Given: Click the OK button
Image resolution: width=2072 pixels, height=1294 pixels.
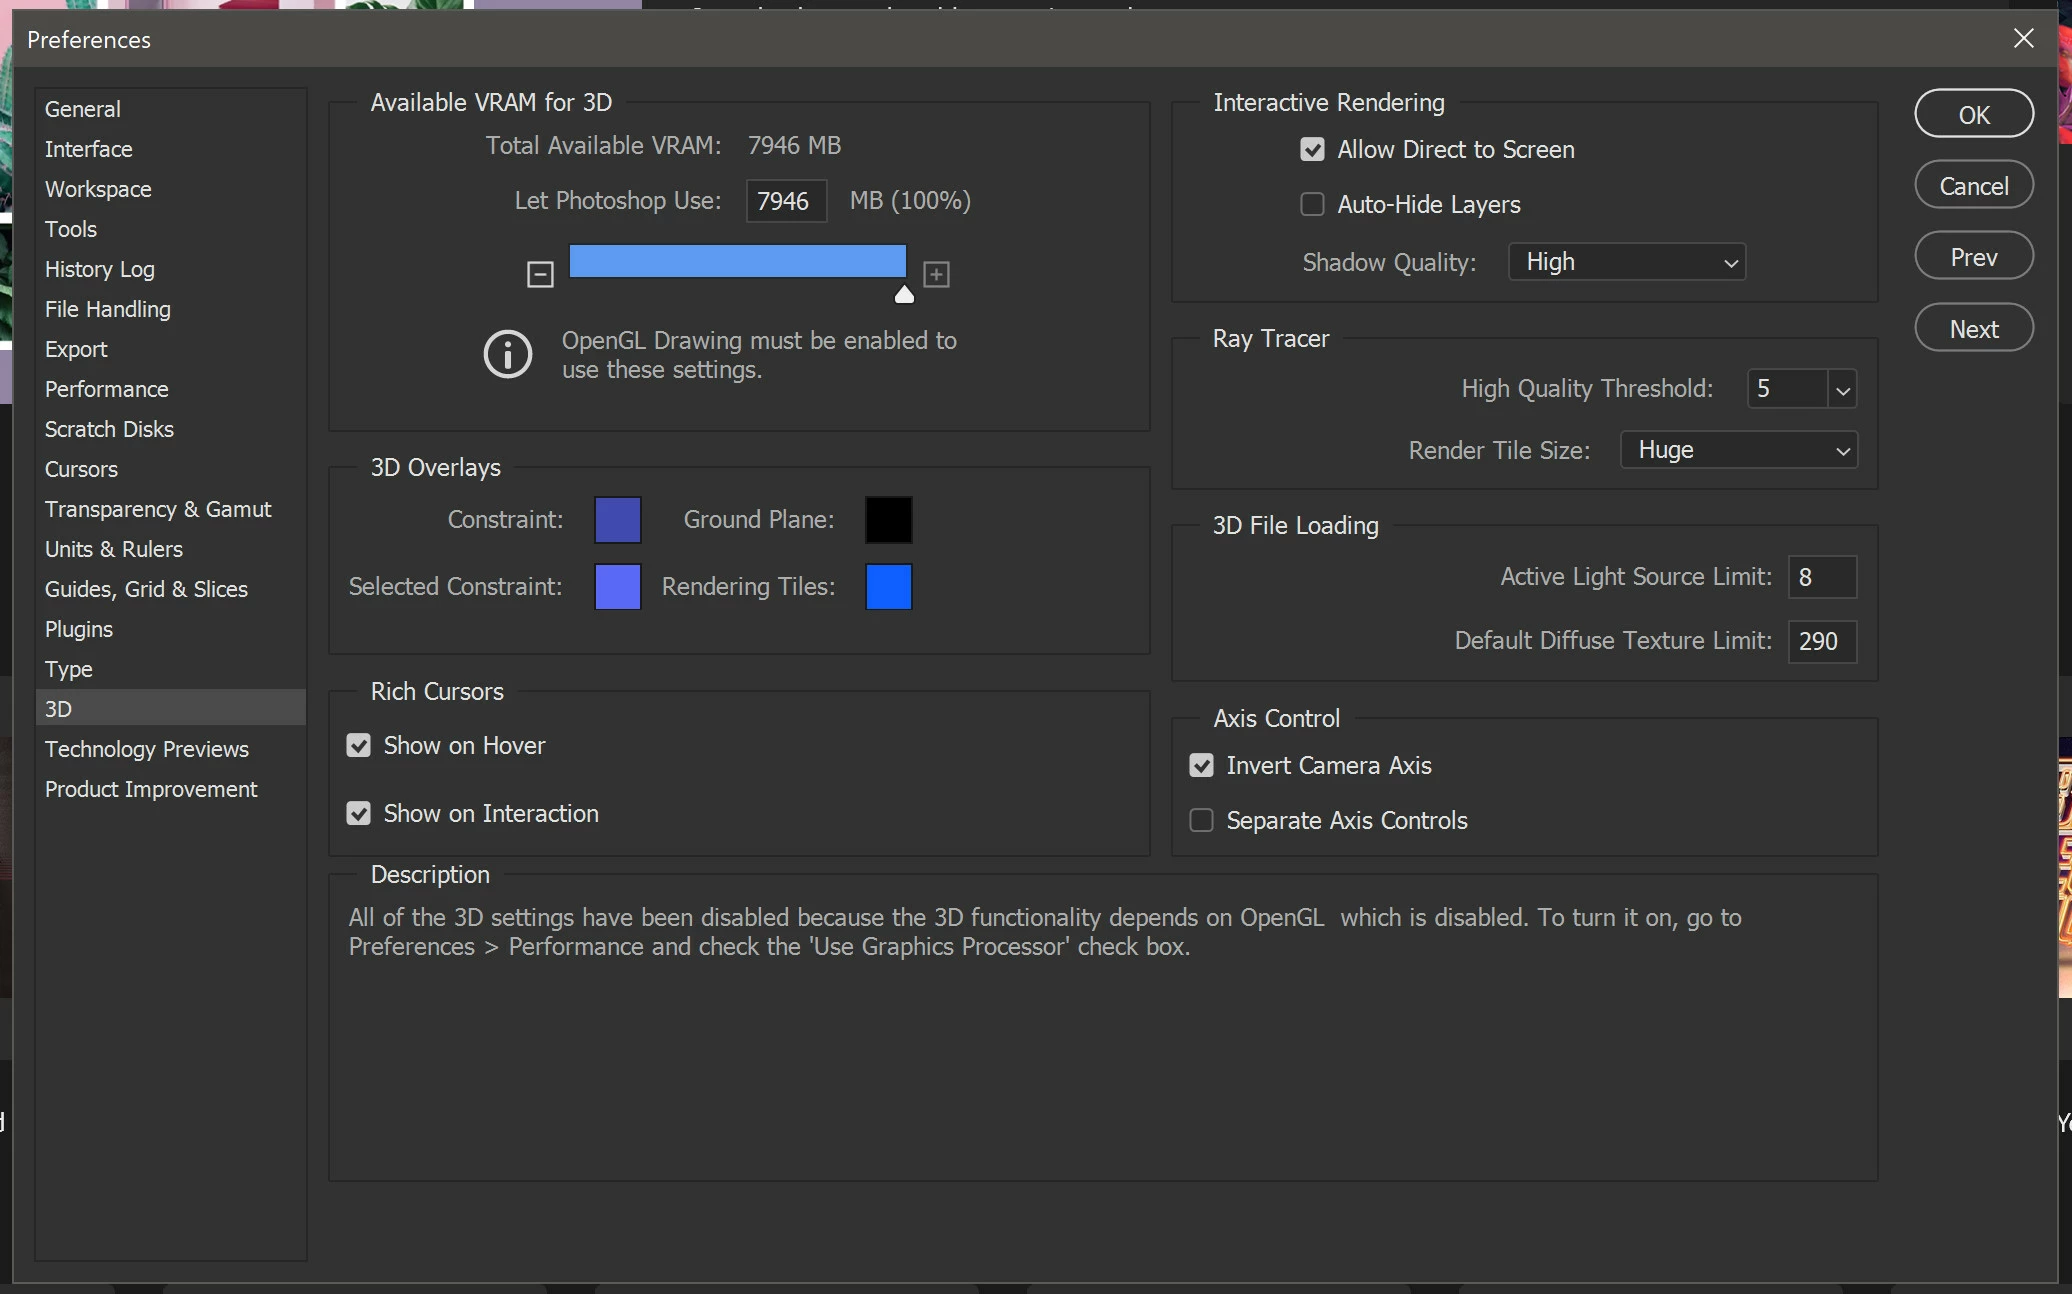Looking at the screenshot, I should 1973,114.
